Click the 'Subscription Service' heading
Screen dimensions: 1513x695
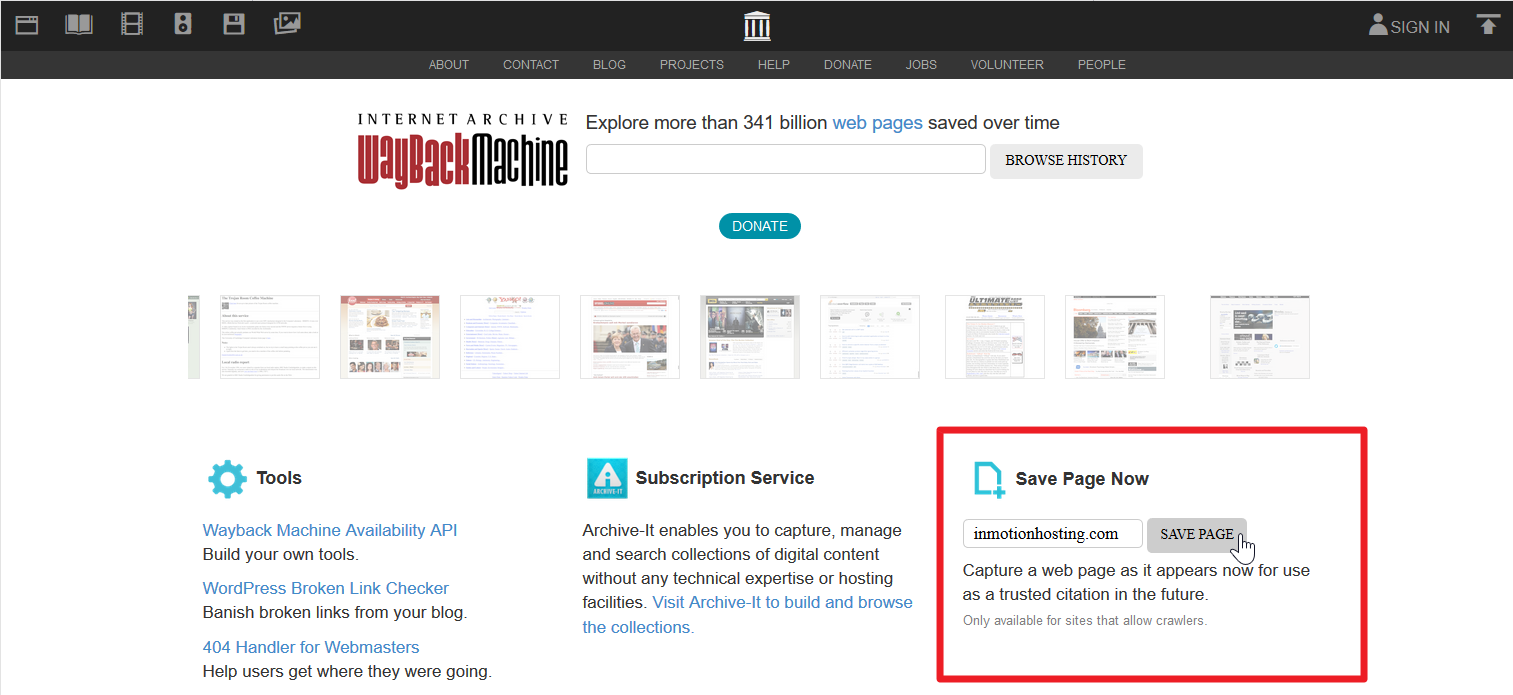pos(725,478)
